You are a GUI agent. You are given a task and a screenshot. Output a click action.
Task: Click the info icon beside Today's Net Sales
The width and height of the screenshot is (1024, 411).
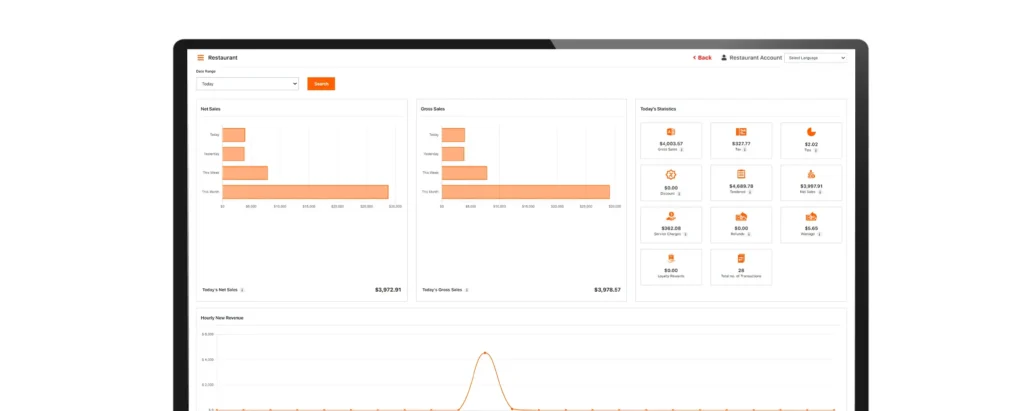pyautogui.click(x=242, y=290)
